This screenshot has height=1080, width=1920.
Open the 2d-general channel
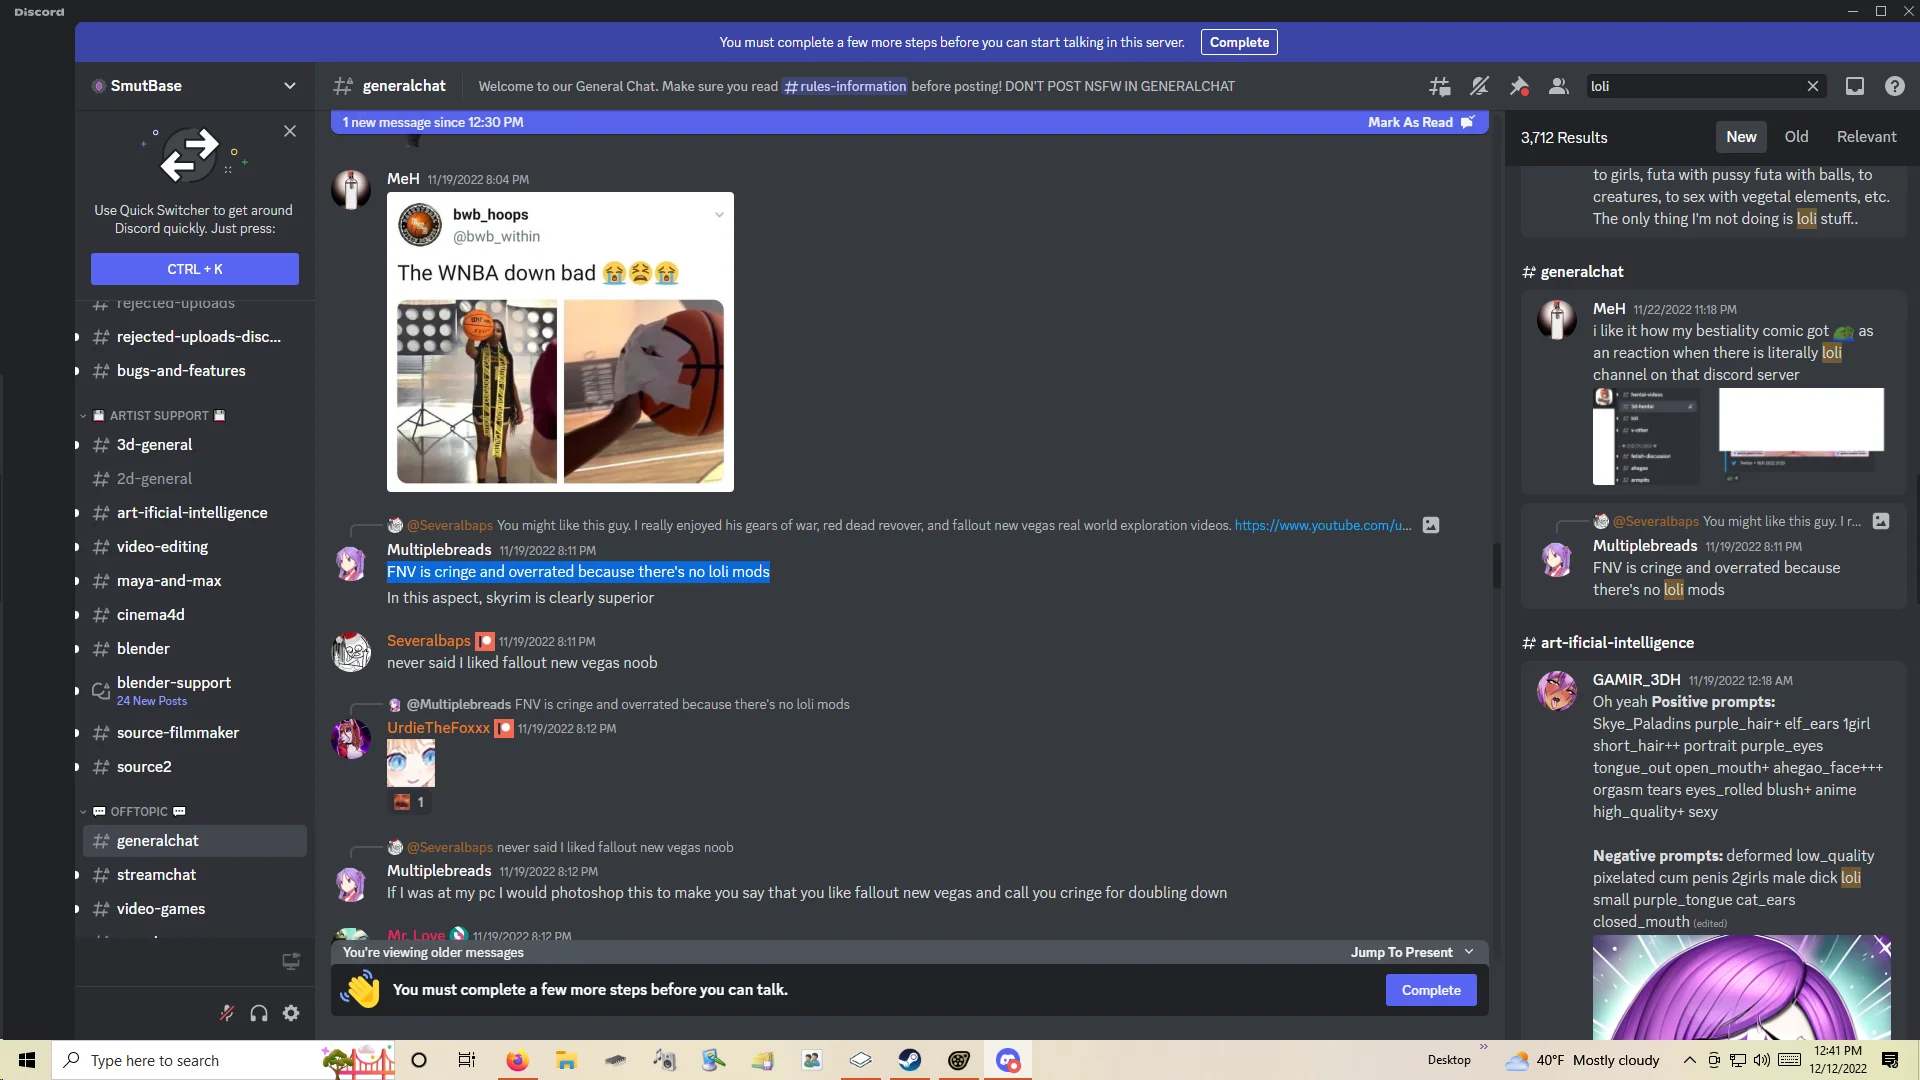[195, 479]
